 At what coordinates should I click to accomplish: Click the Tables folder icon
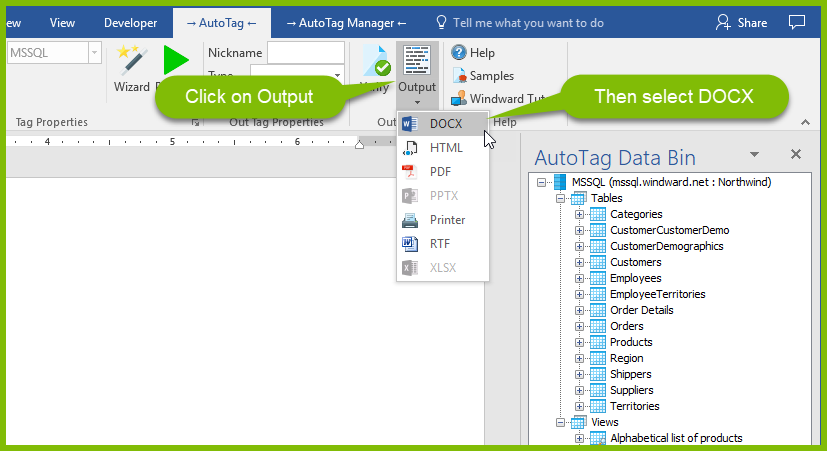pyautogui.click(x=579, y=198)
